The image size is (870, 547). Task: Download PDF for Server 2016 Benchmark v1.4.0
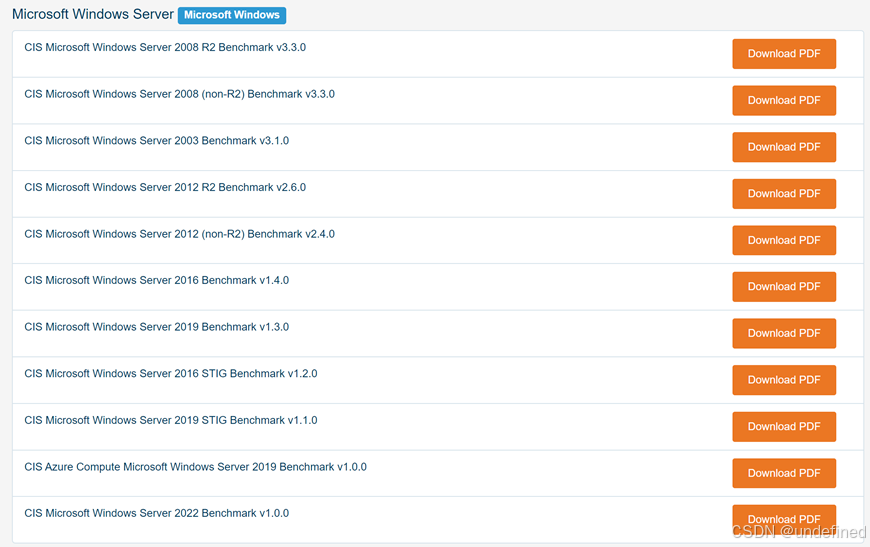(784, 287)
